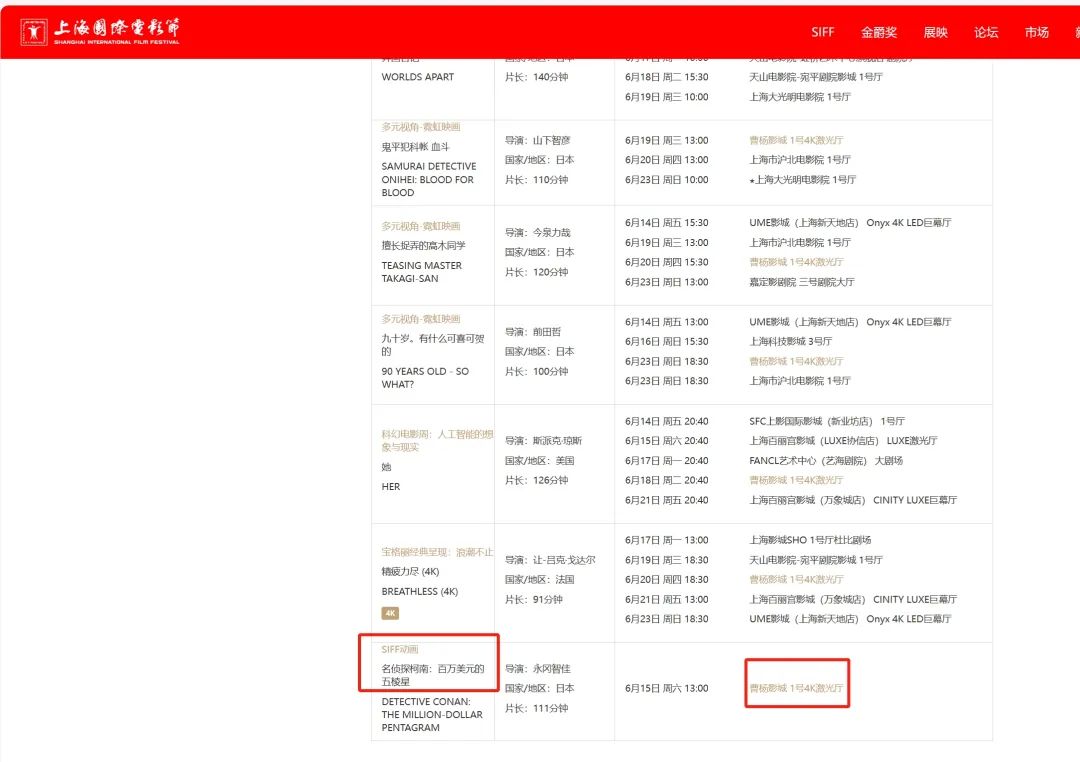The image size is (1080, 762).
Task: Click the 4K badge under Breathless
Action: pyautogui.click(x=390, y=613)
